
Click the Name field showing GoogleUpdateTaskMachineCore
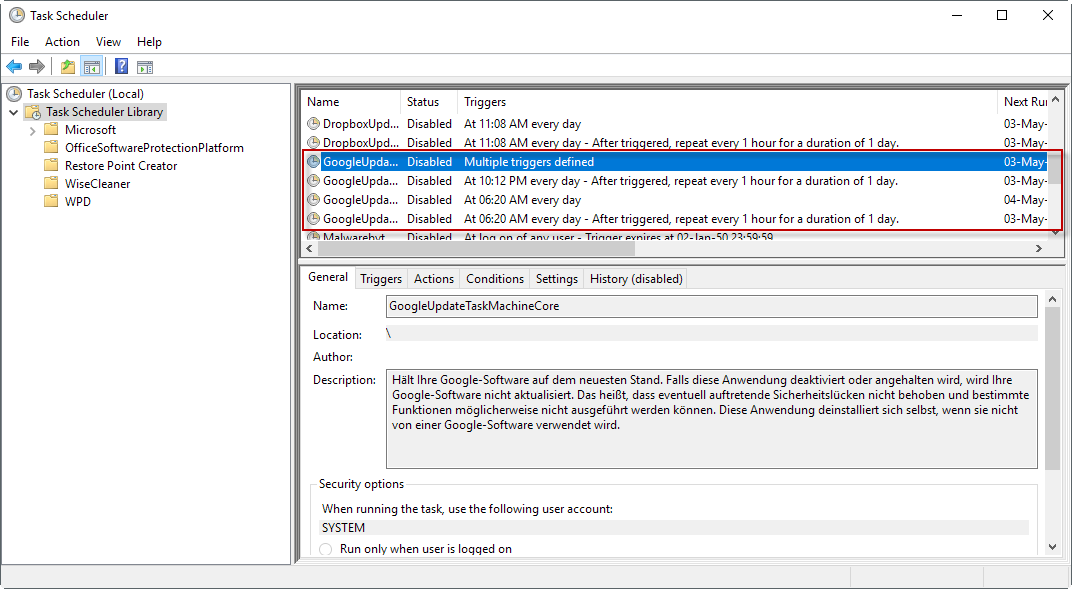712,306
